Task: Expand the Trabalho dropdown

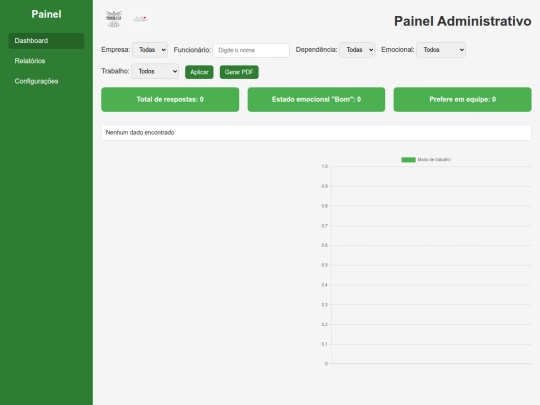Action: 155,71
